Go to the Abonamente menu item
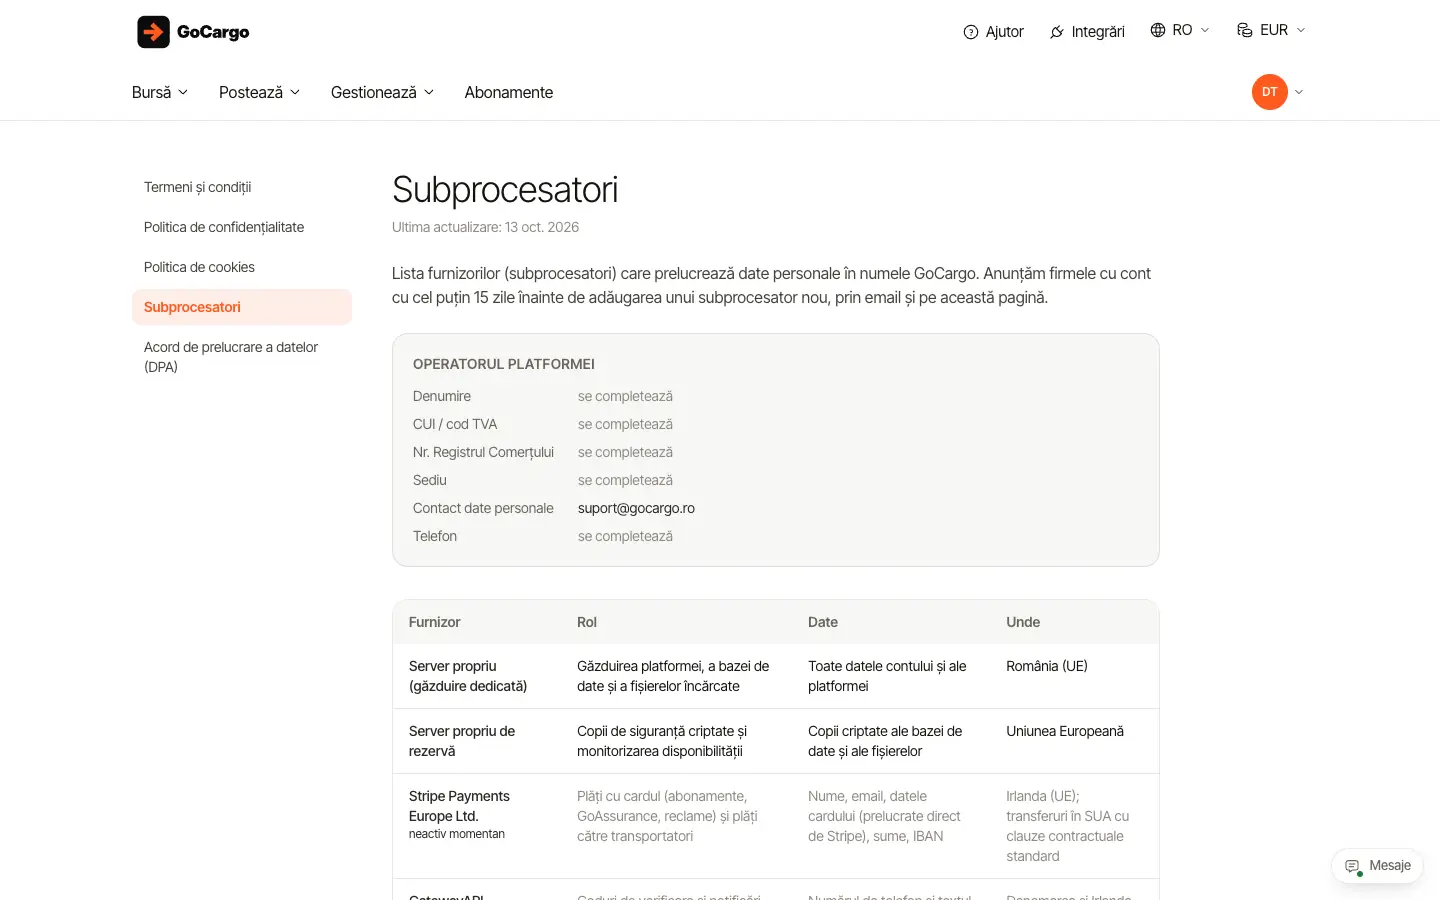 point(508,92)
